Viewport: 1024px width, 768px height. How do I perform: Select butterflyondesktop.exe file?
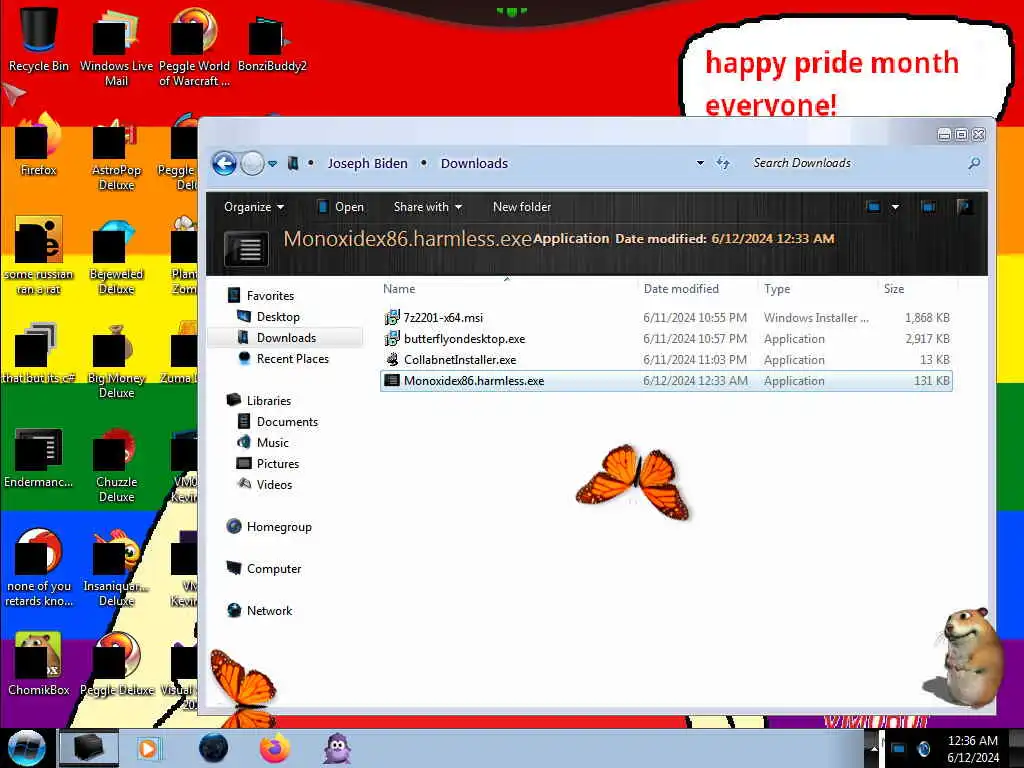click(x=666, y=339)
